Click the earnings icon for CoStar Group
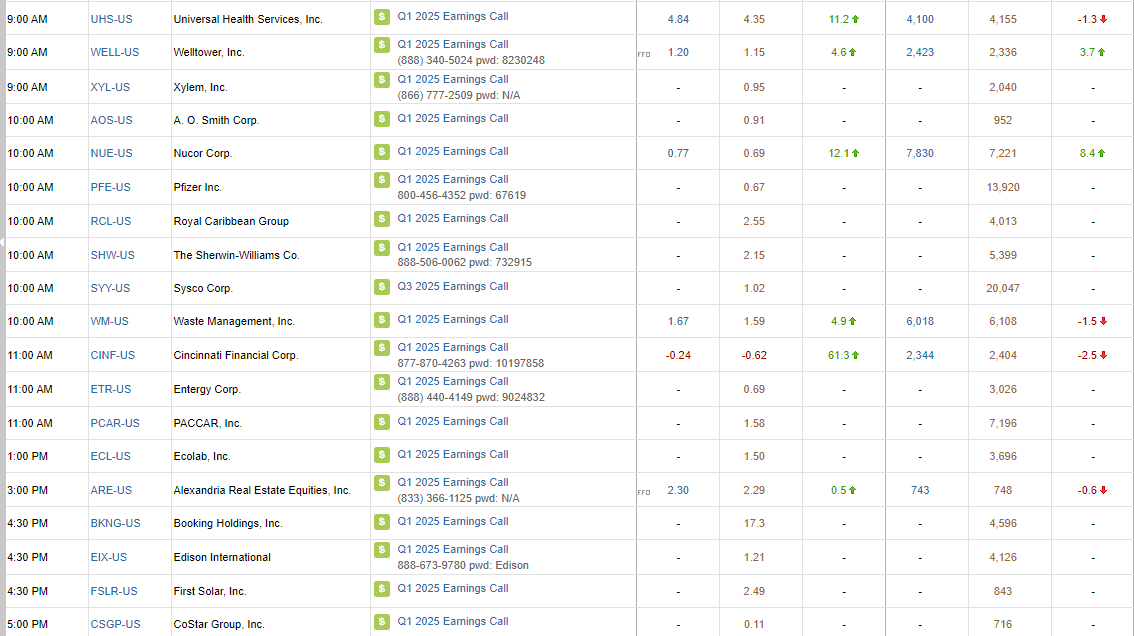This screenshot has width=1134, height=636. click(382, 622)
